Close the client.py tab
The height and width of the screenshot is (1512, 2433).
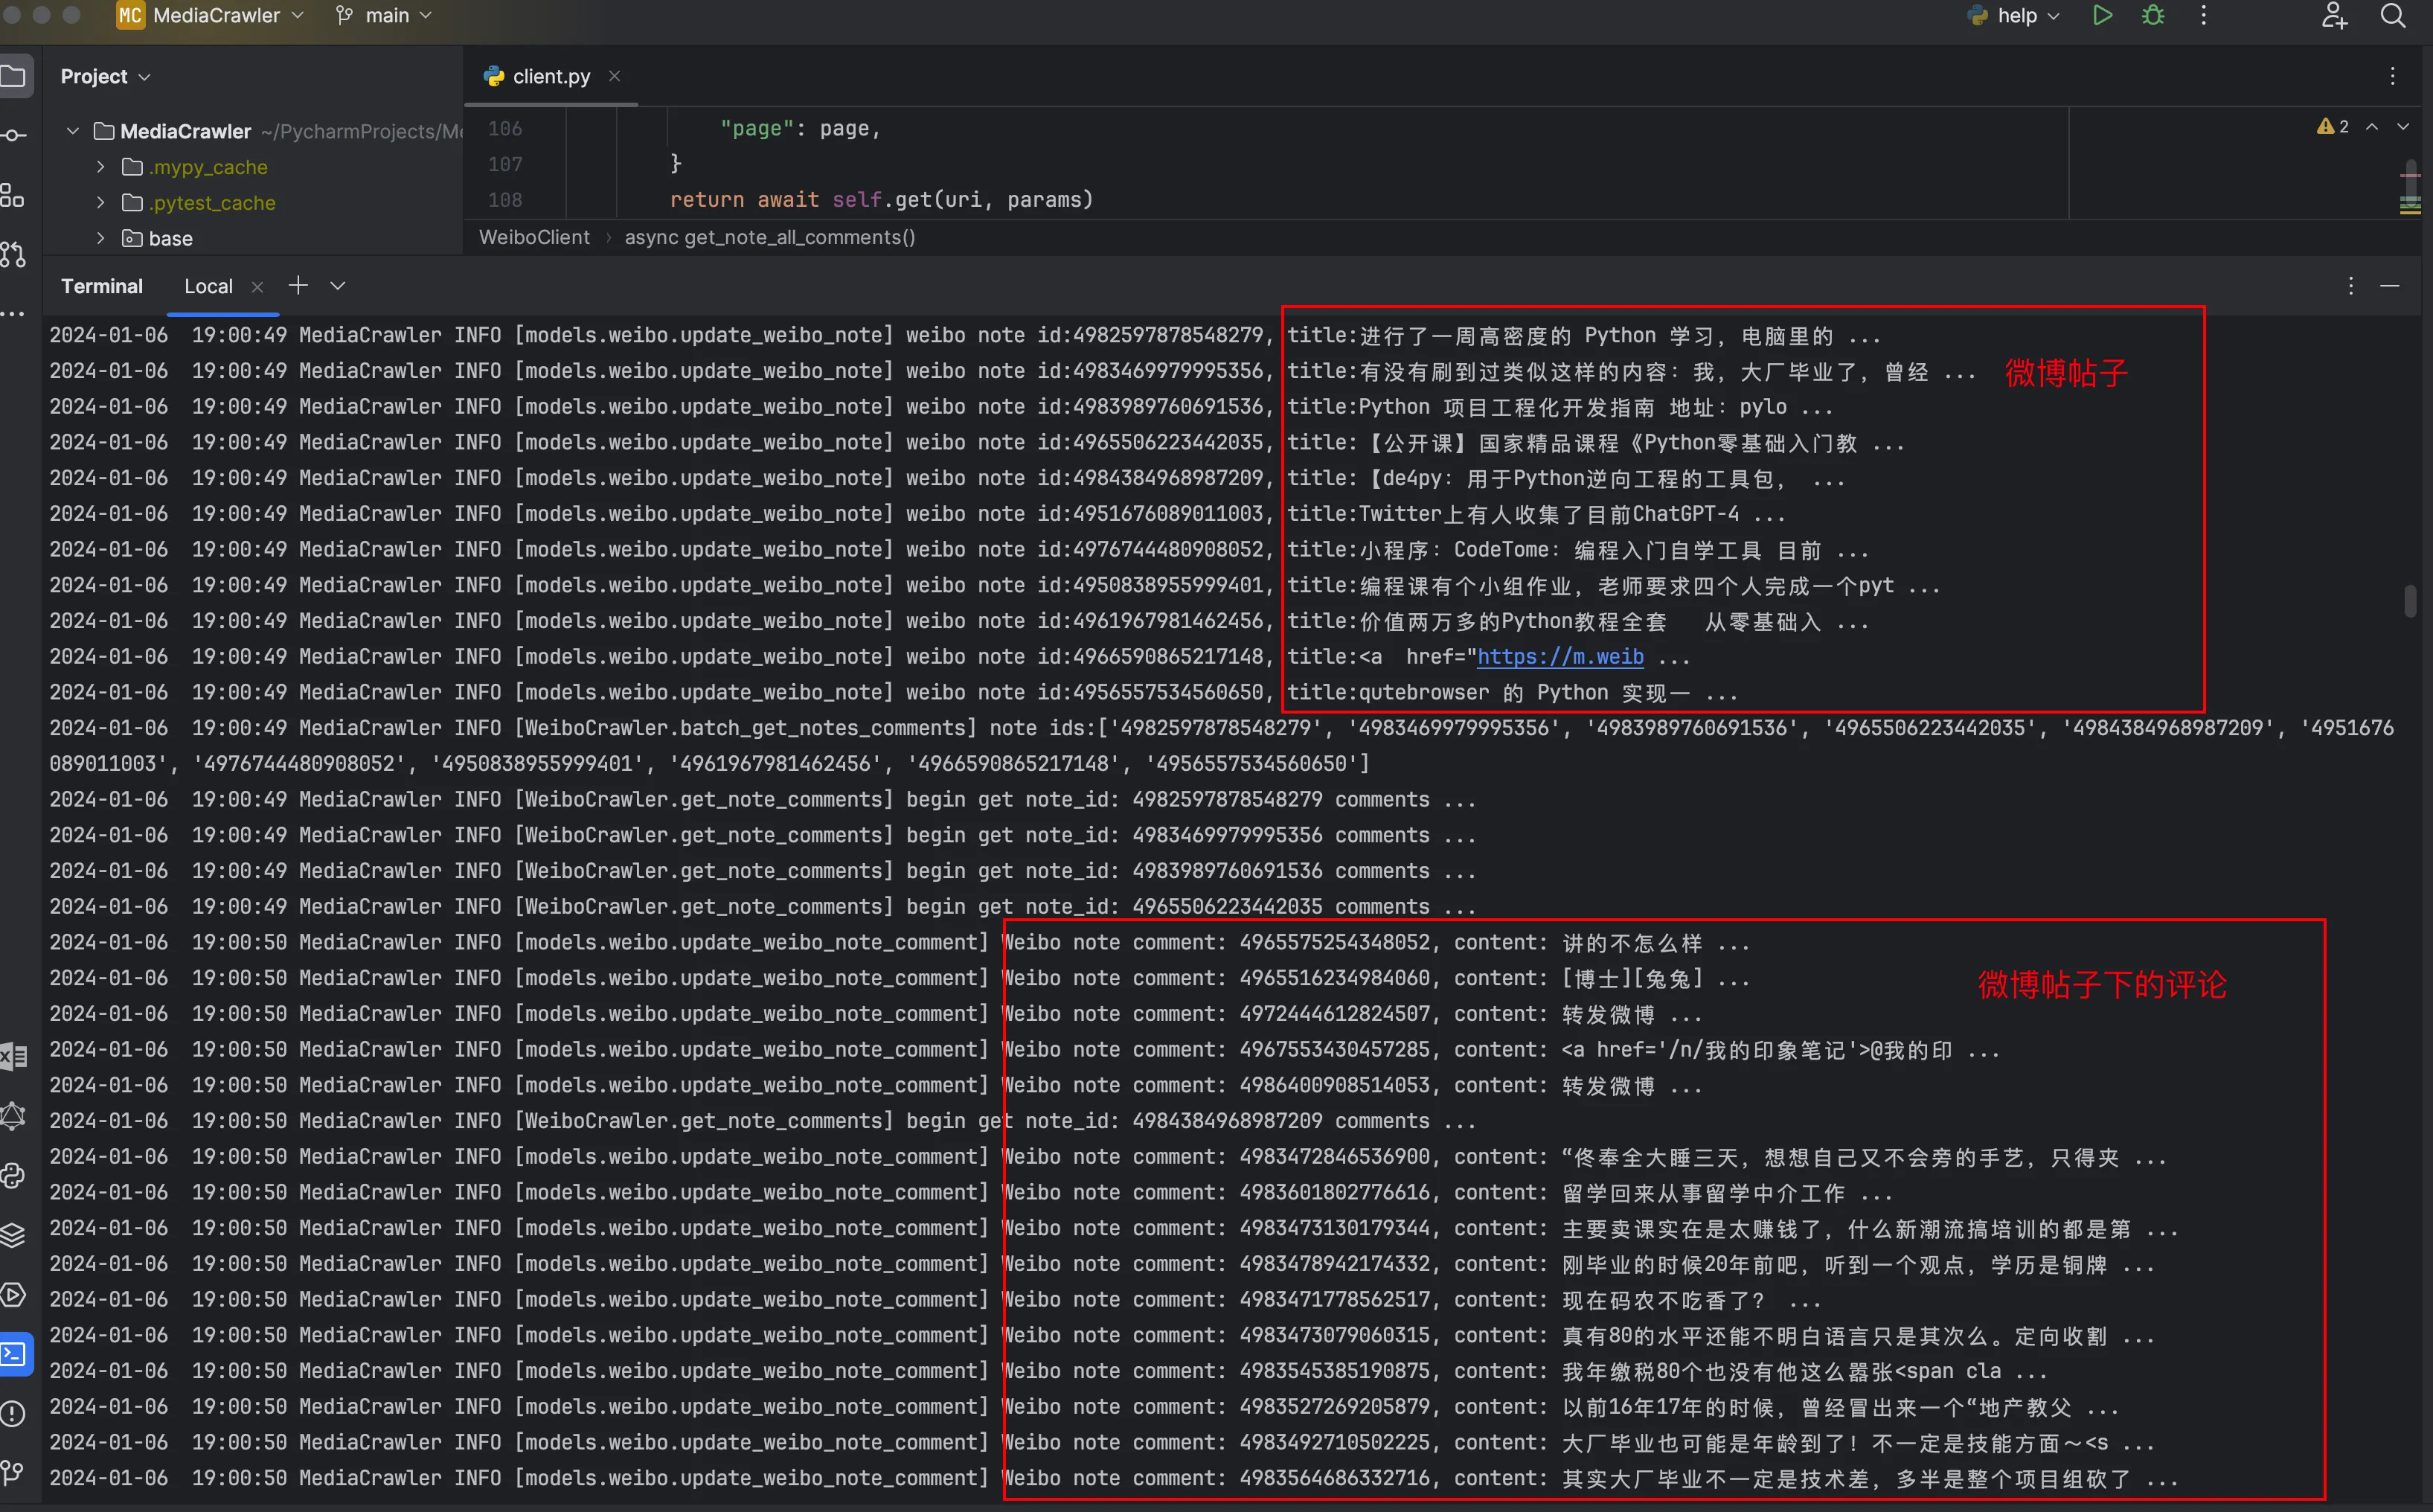click(x=614, y=76)
